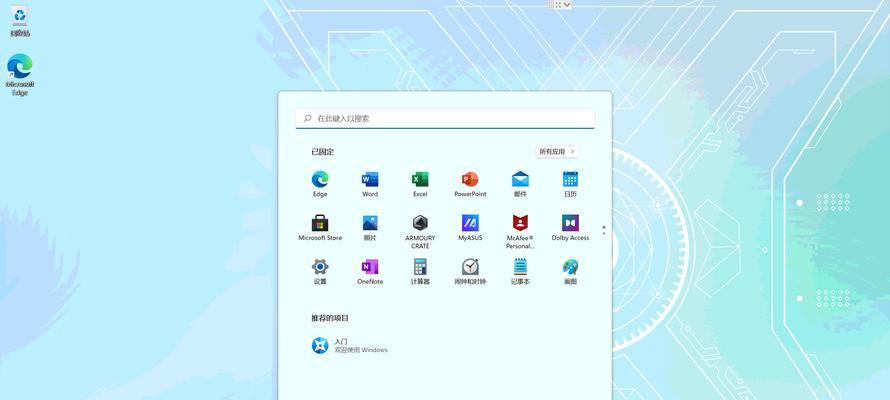Launch OneNote from pinned apps

coord(370,272)
